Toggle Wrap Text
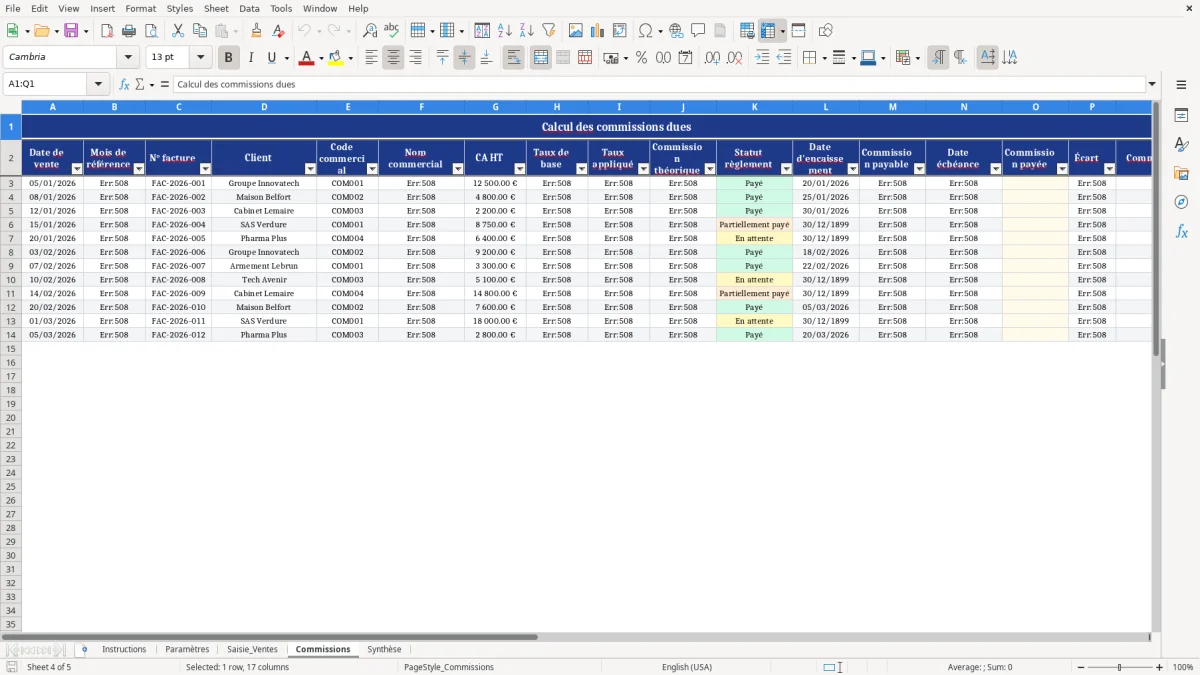Image resolution: width=1200 pixels, height=675 pixels. click(513, 58)
